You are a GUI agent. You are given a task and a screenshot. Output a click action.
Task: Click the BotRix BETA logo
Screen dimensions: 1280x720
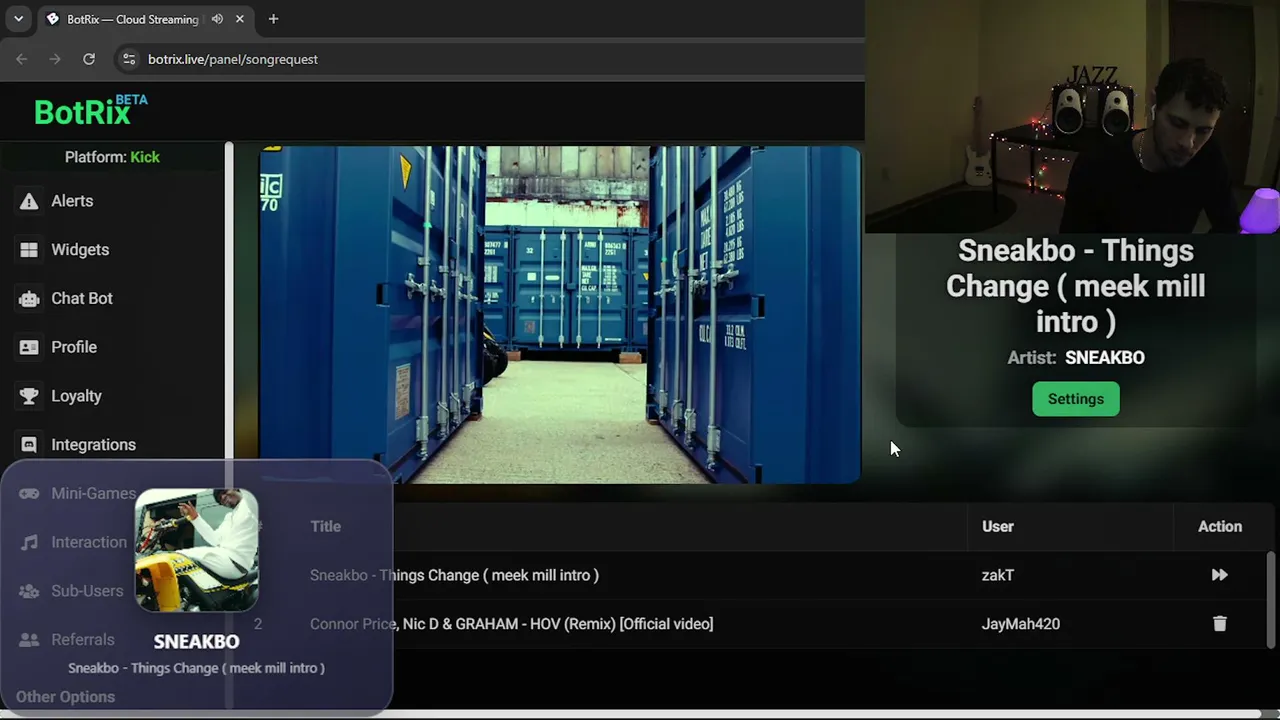90,111
